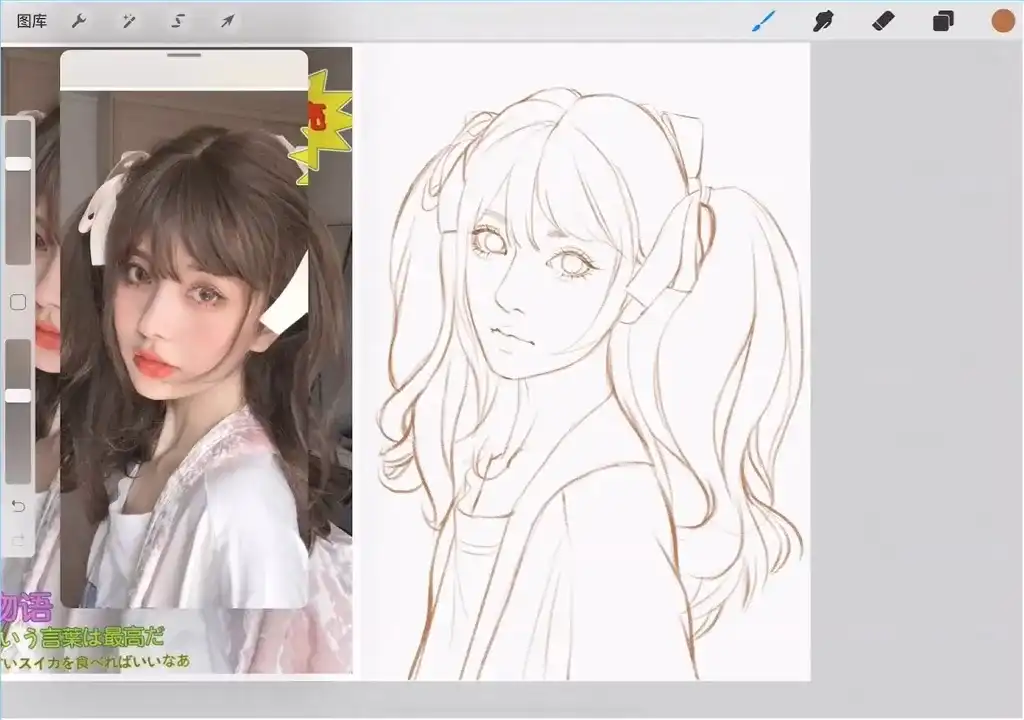Screen dimensions: 1024x720
Task: Open the color panel via the brown swatch
Action: tap(1001, 20)
